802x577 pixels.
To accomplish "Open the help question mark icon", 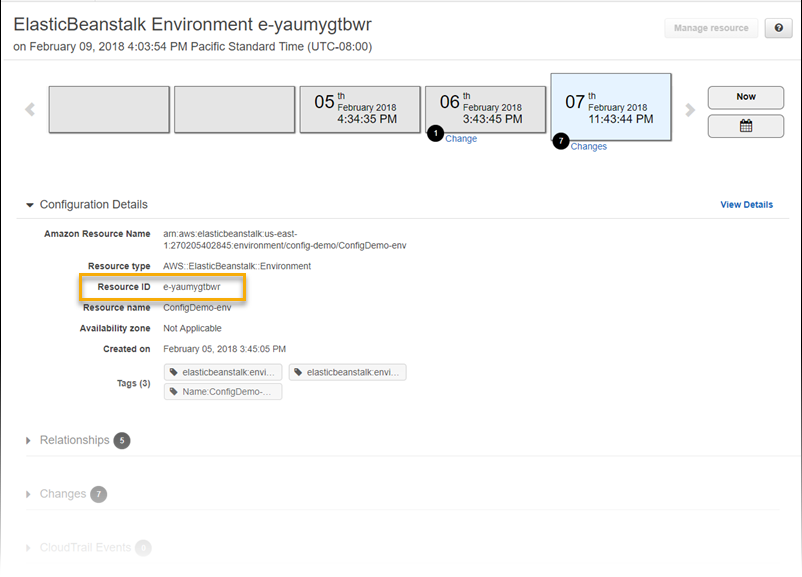I will click(x=778, y=28).
